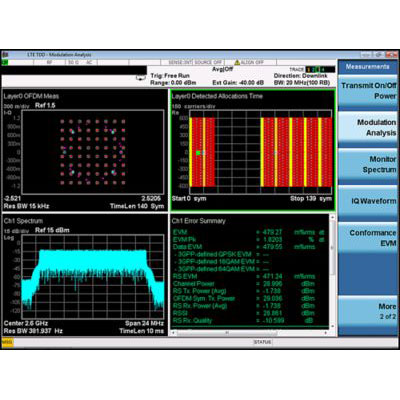Image resolution: width=400 pixels, height=400 pixels.
Task: Click the trace 1 indicator box
Action: [308, 69]
